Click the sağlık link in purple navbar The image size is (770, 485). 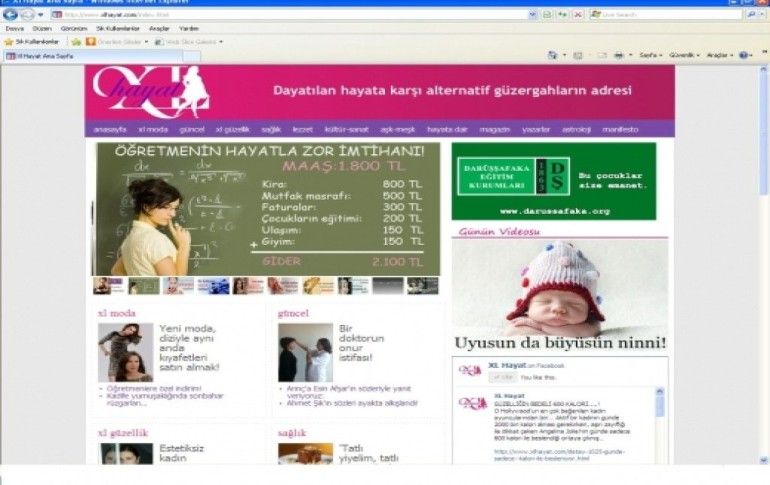point(273,129)
